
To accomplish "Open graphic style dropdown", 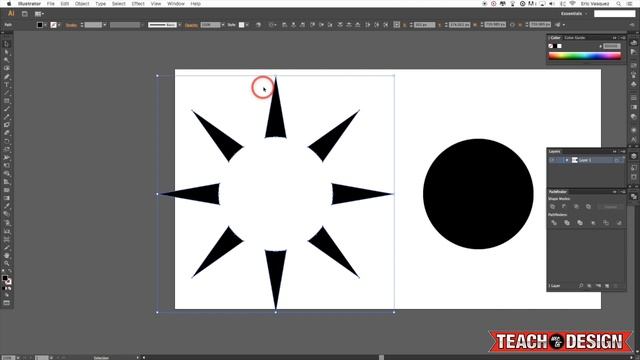I will tap(247, 25).
